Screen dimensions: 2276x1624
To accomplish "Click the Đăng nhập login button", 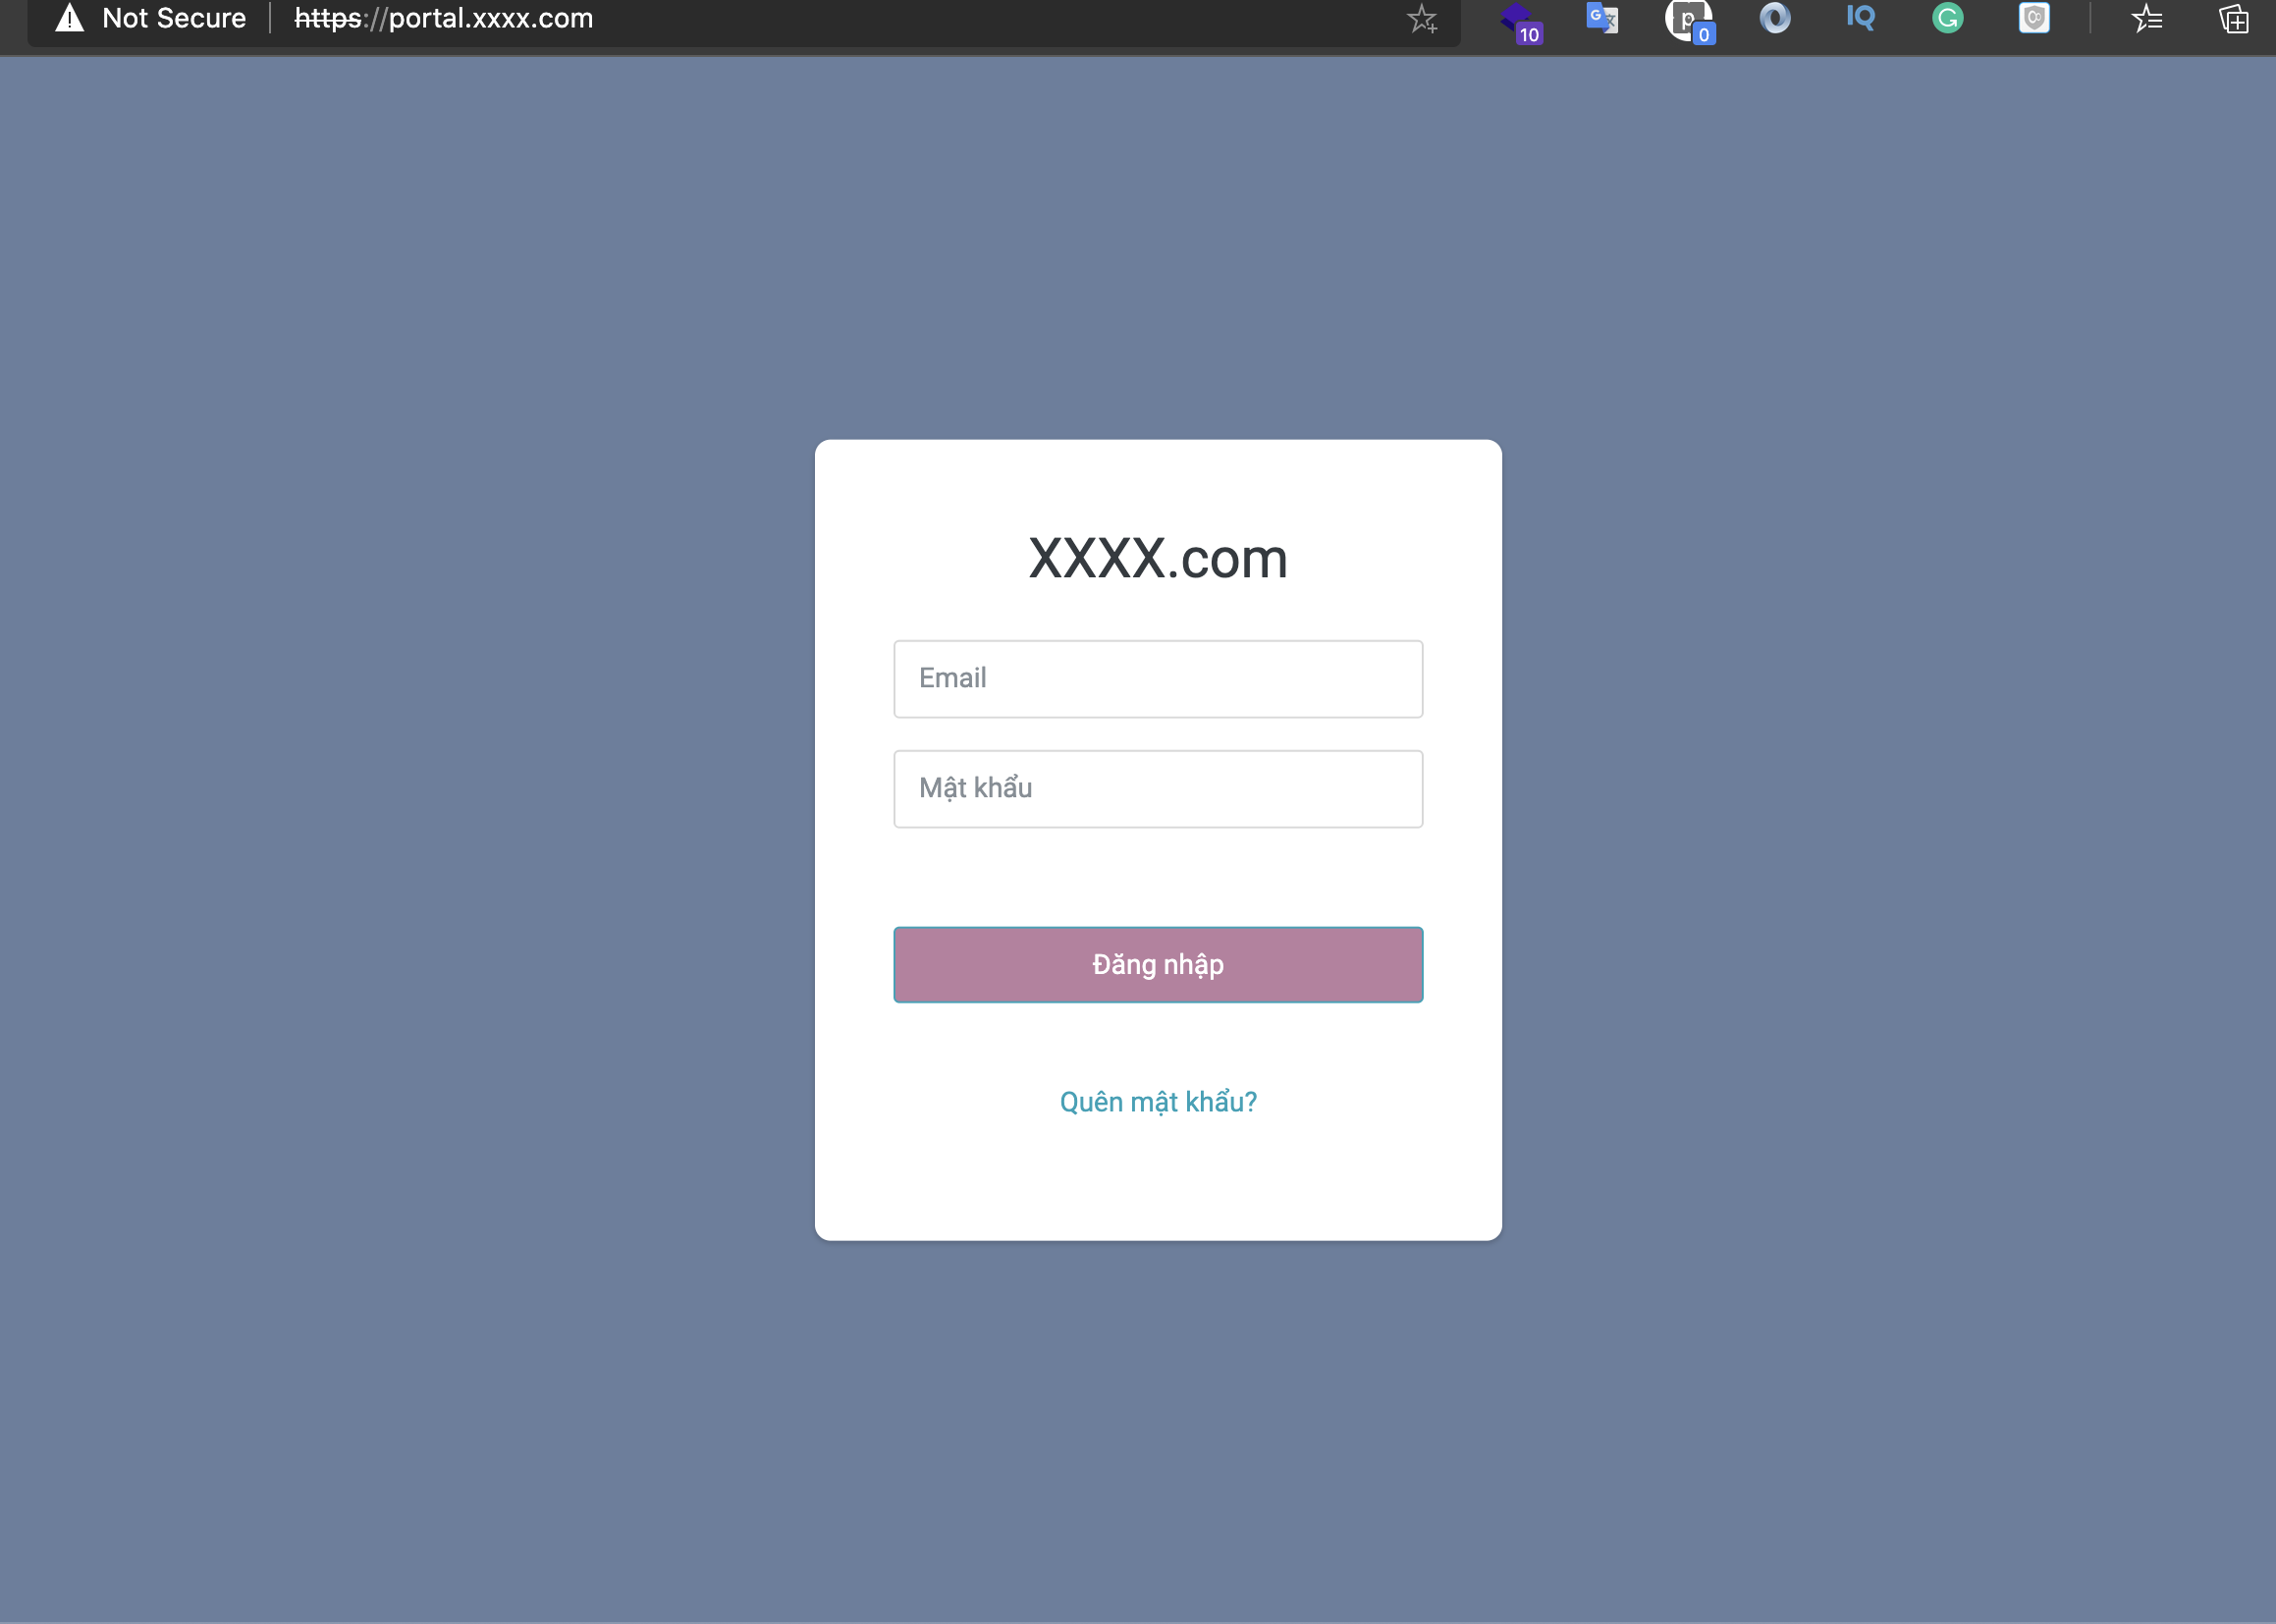I will 1159,963.
